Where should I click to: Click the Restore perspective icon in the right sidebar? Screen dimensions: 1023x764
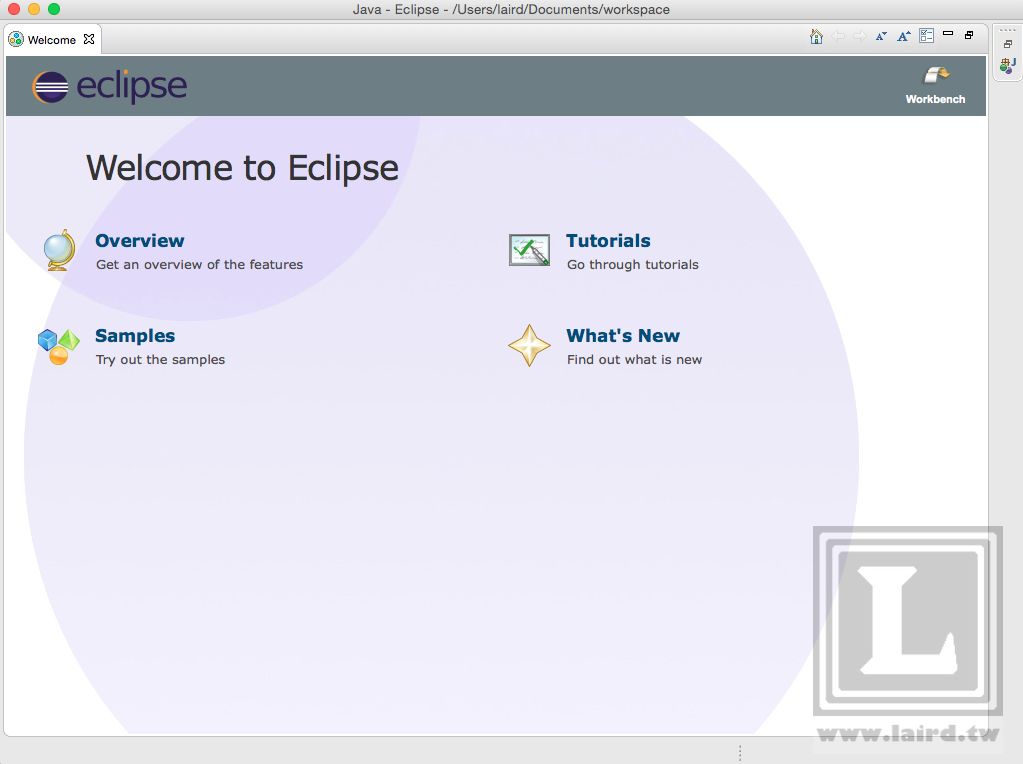click(1008, 45)
